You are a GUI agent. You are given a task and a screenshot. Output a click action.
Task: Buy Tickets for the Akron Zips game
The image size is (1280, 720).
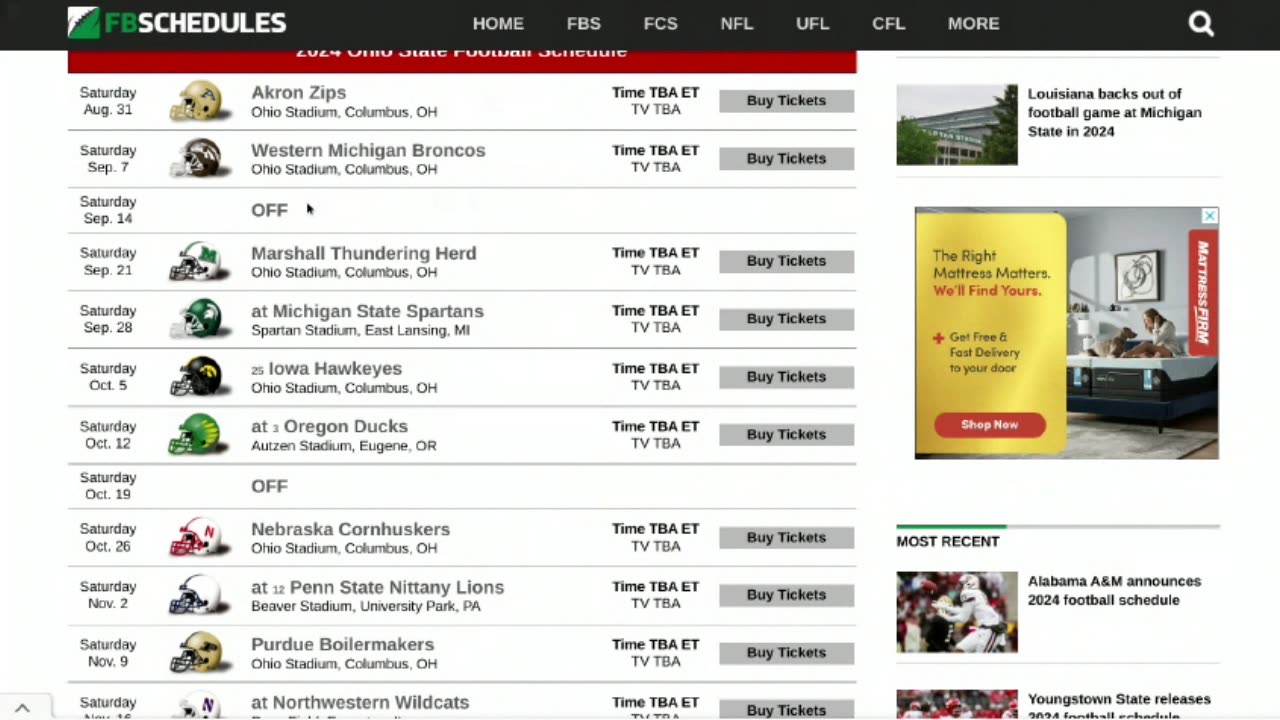[786, 101]
